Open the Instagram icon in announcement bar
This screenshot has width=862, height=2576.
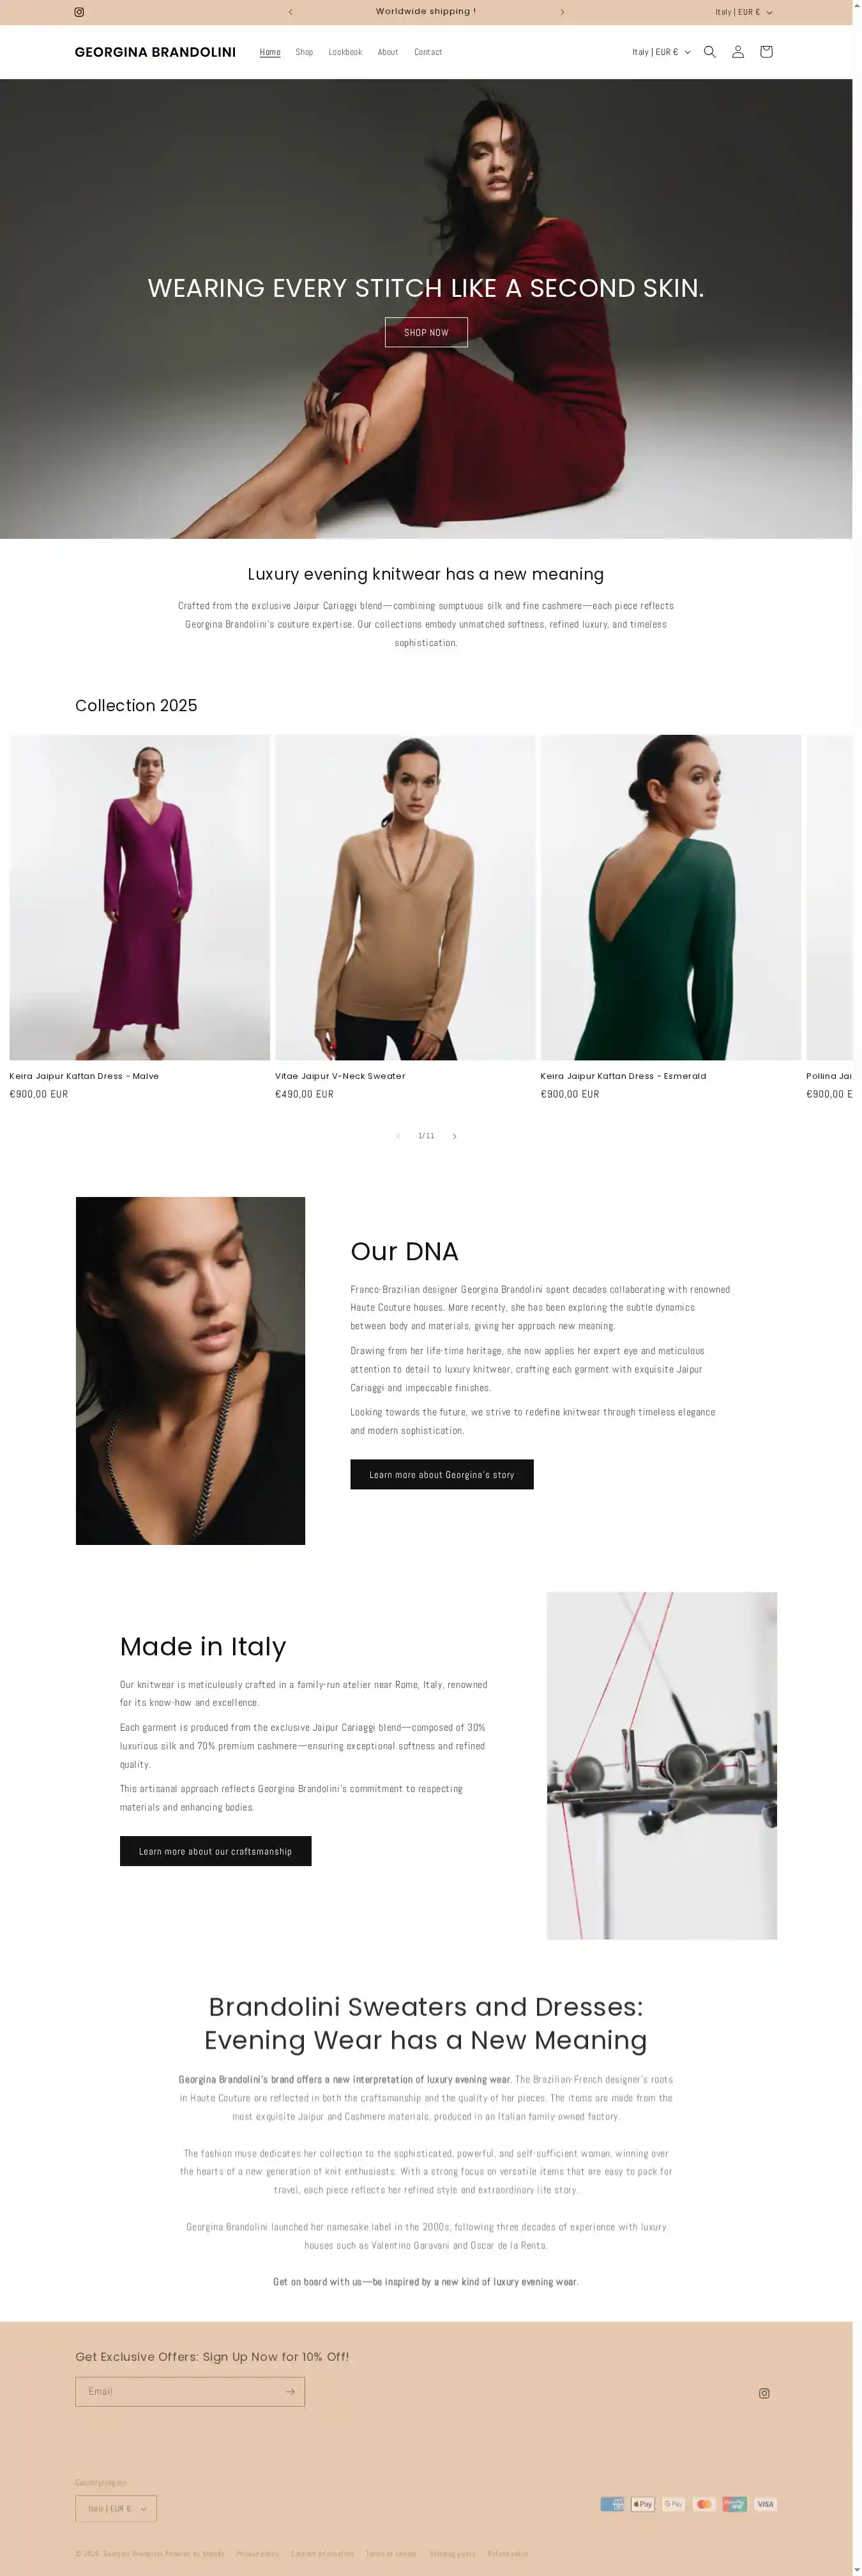[x=79, y=12]
